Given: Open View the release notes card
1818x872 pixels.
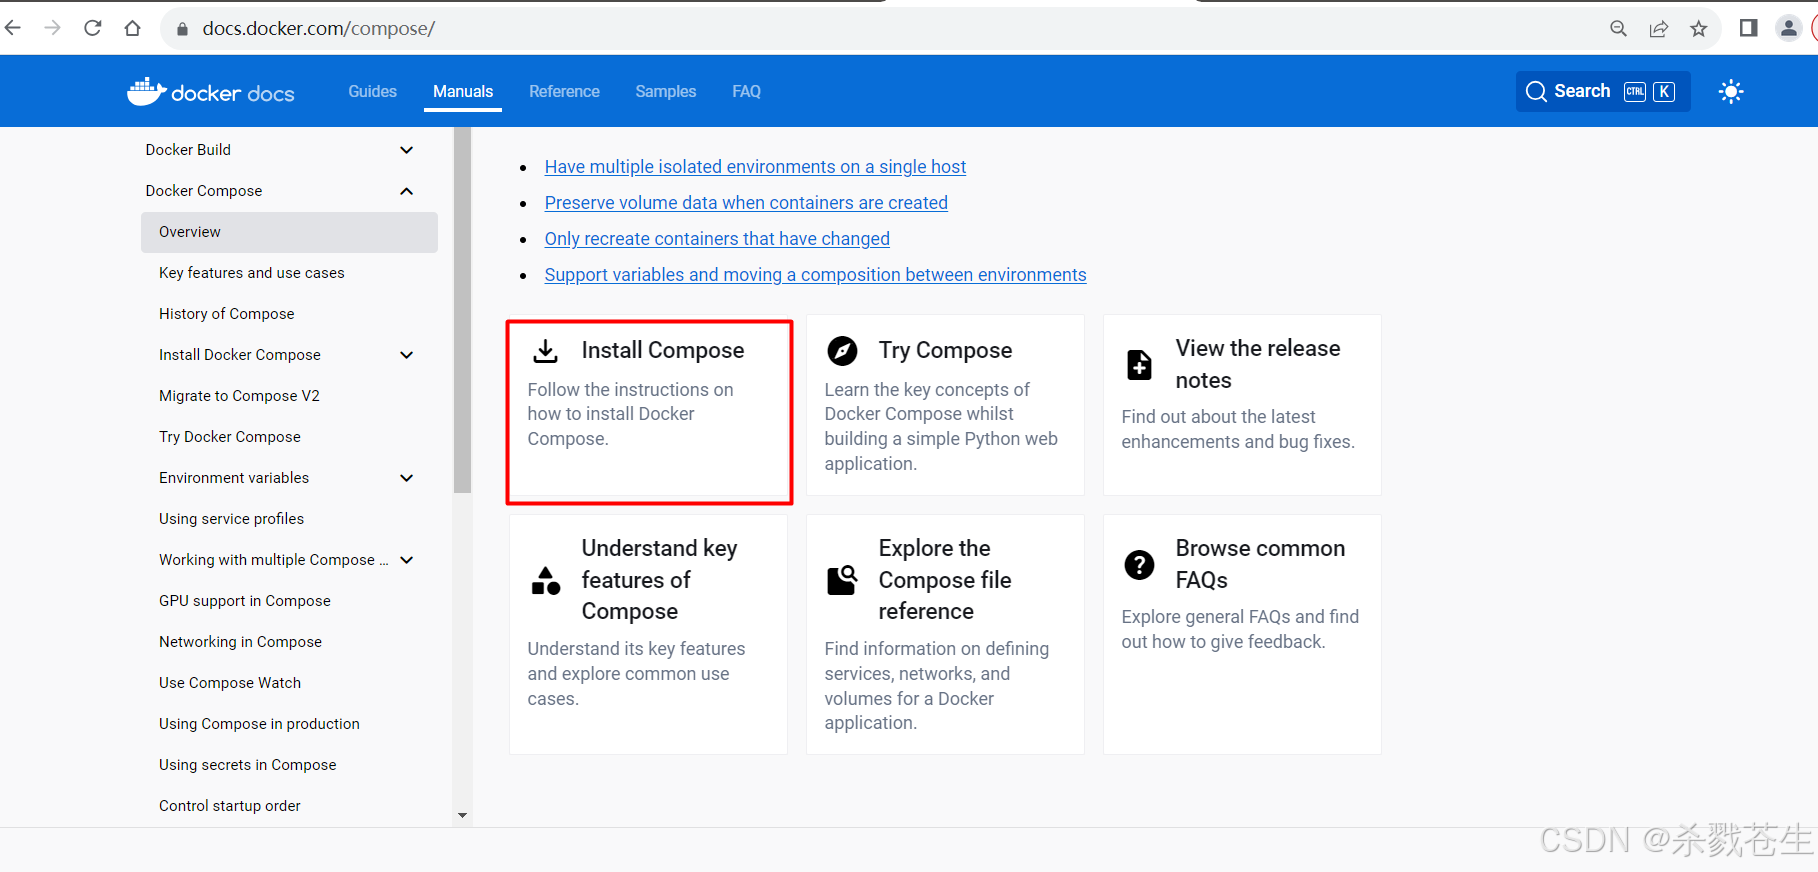Looking at the screenshot, I should click(1242, 405).
